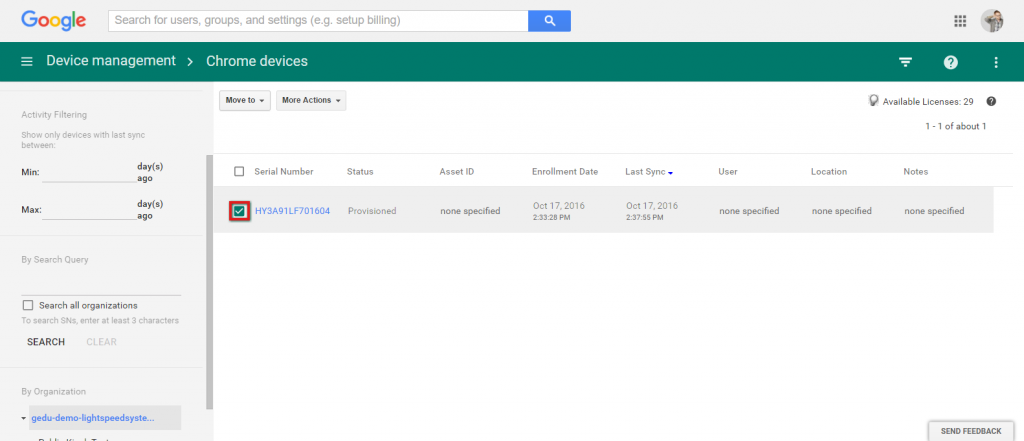
Task: Uncheck device HY3A91LF701604 checkbox
Action: [x=239, y=211]
